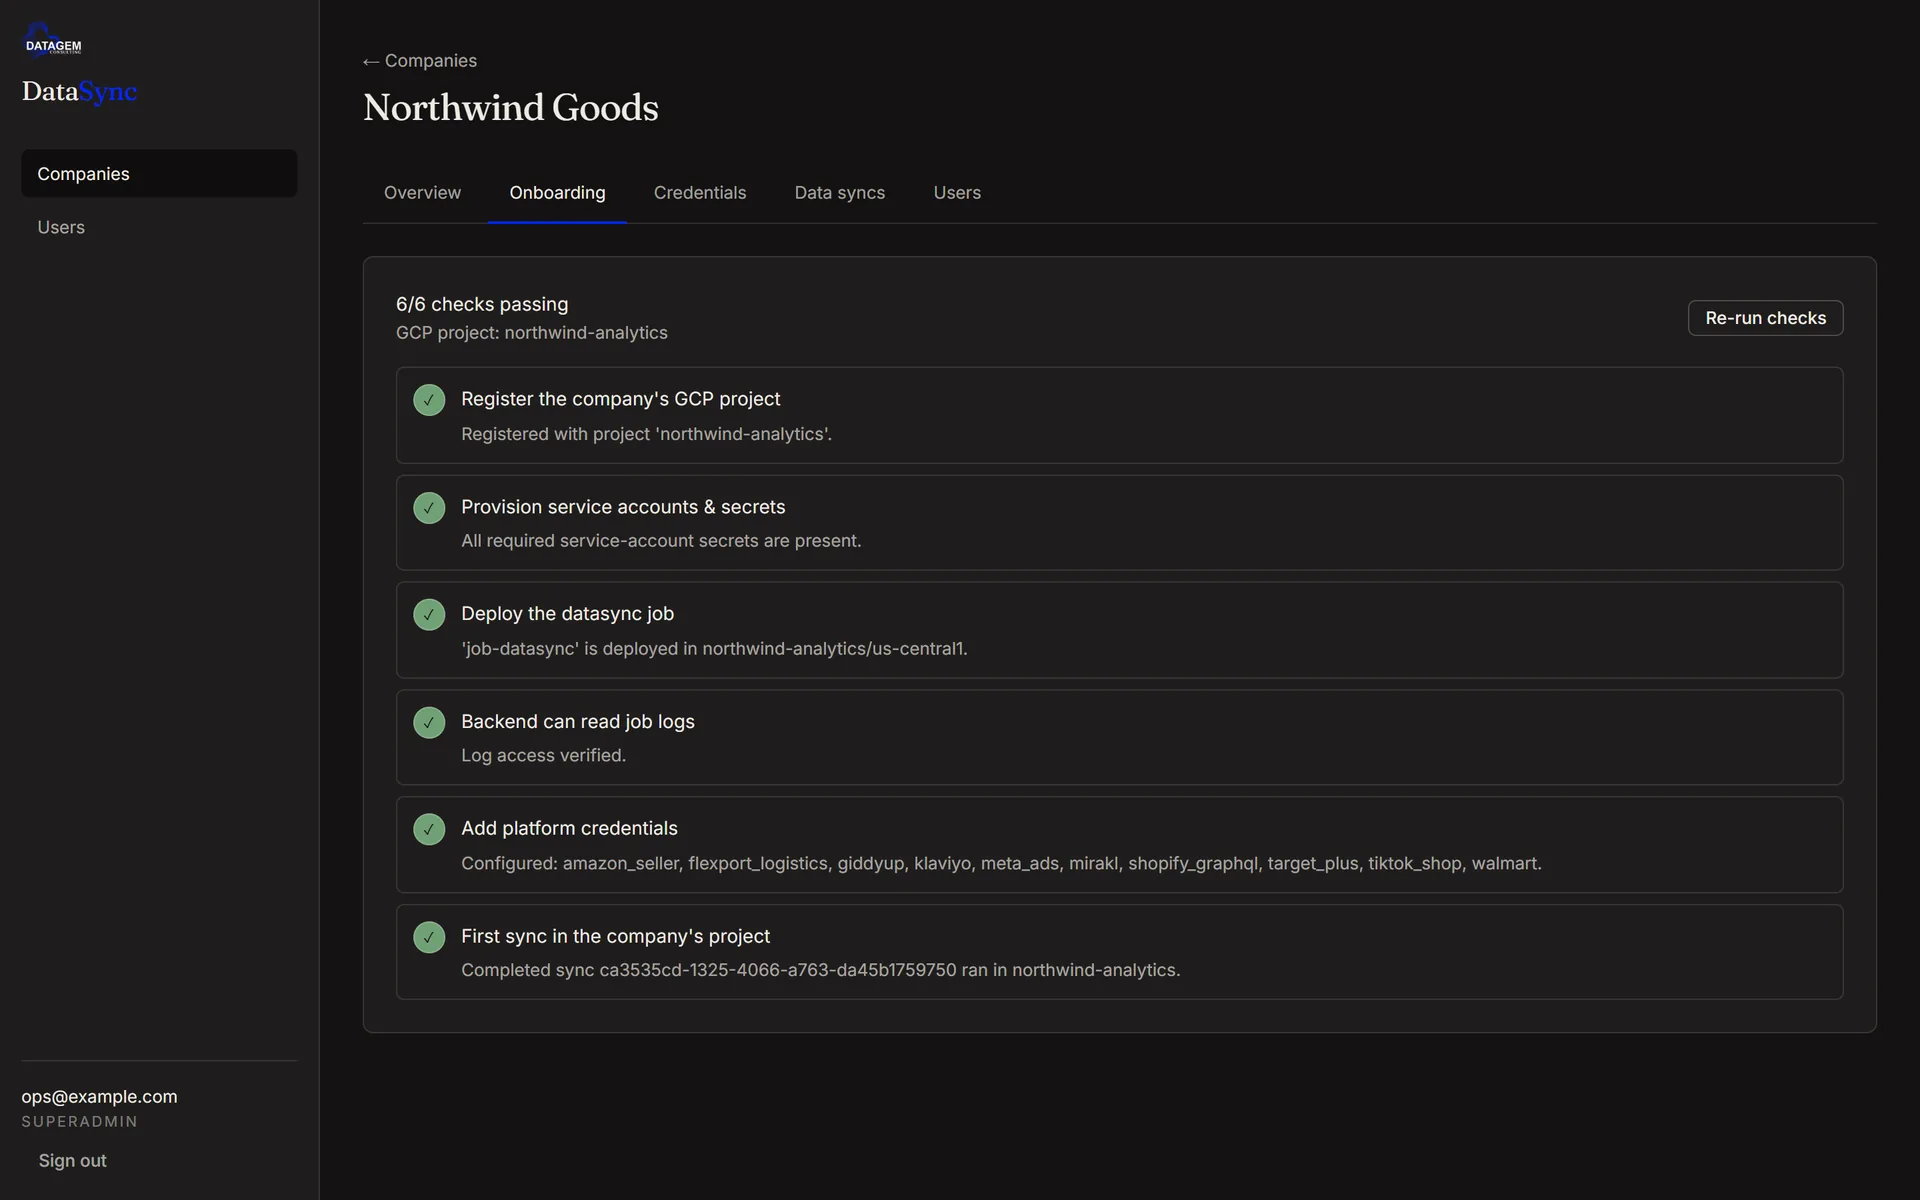1920x1200 pixels.
Task: Click the check icon for First sync row
Action: click(429, 937)
